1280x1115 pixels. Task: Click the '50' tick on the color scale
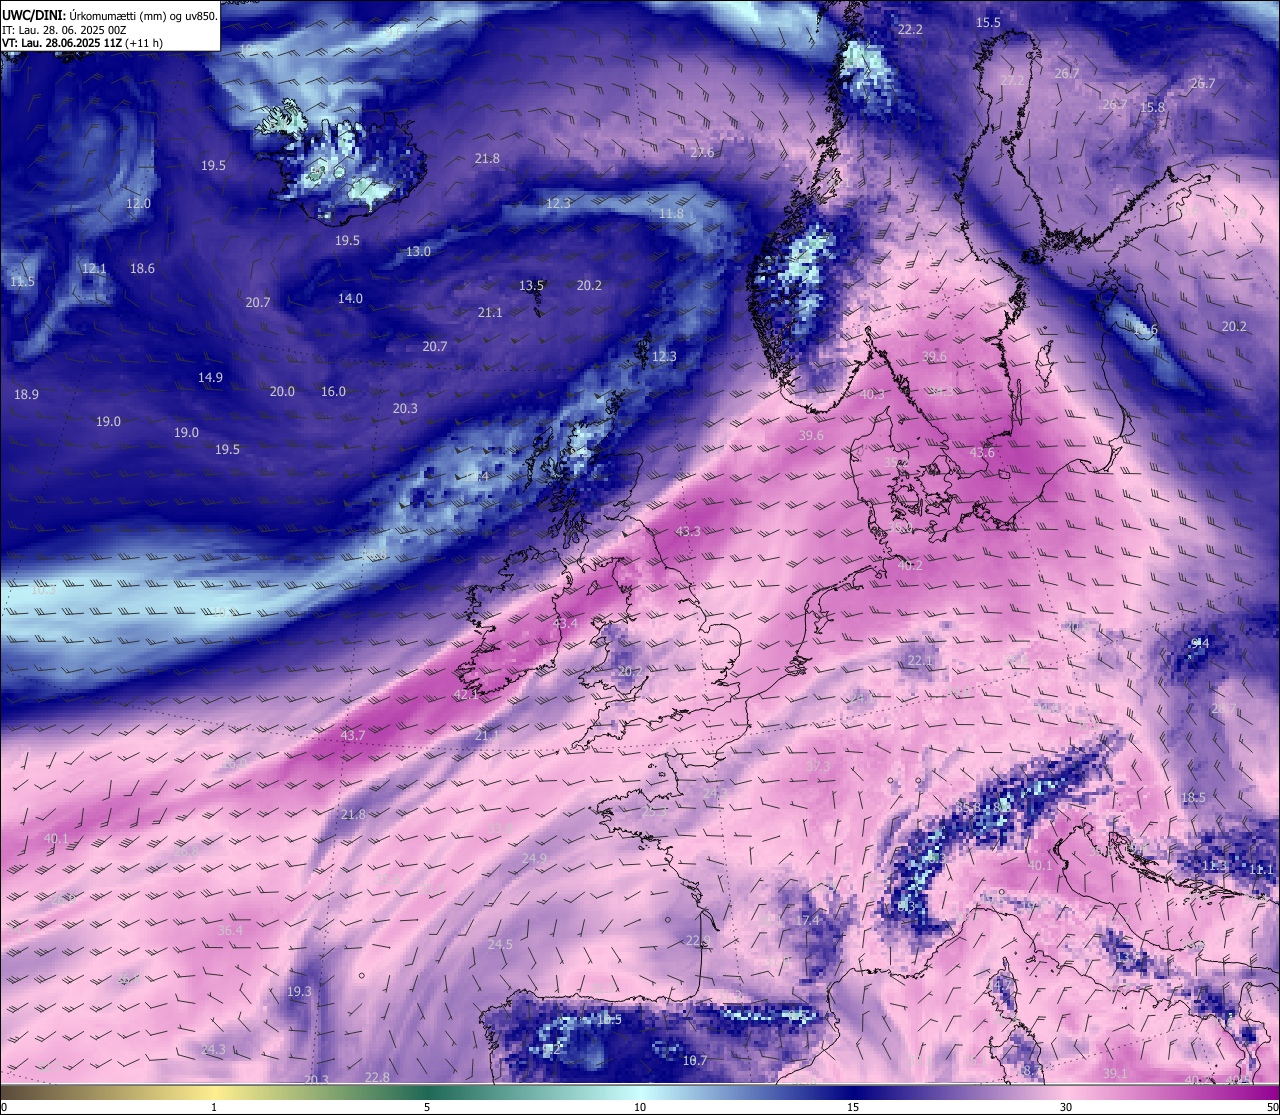[1272, 1107]
